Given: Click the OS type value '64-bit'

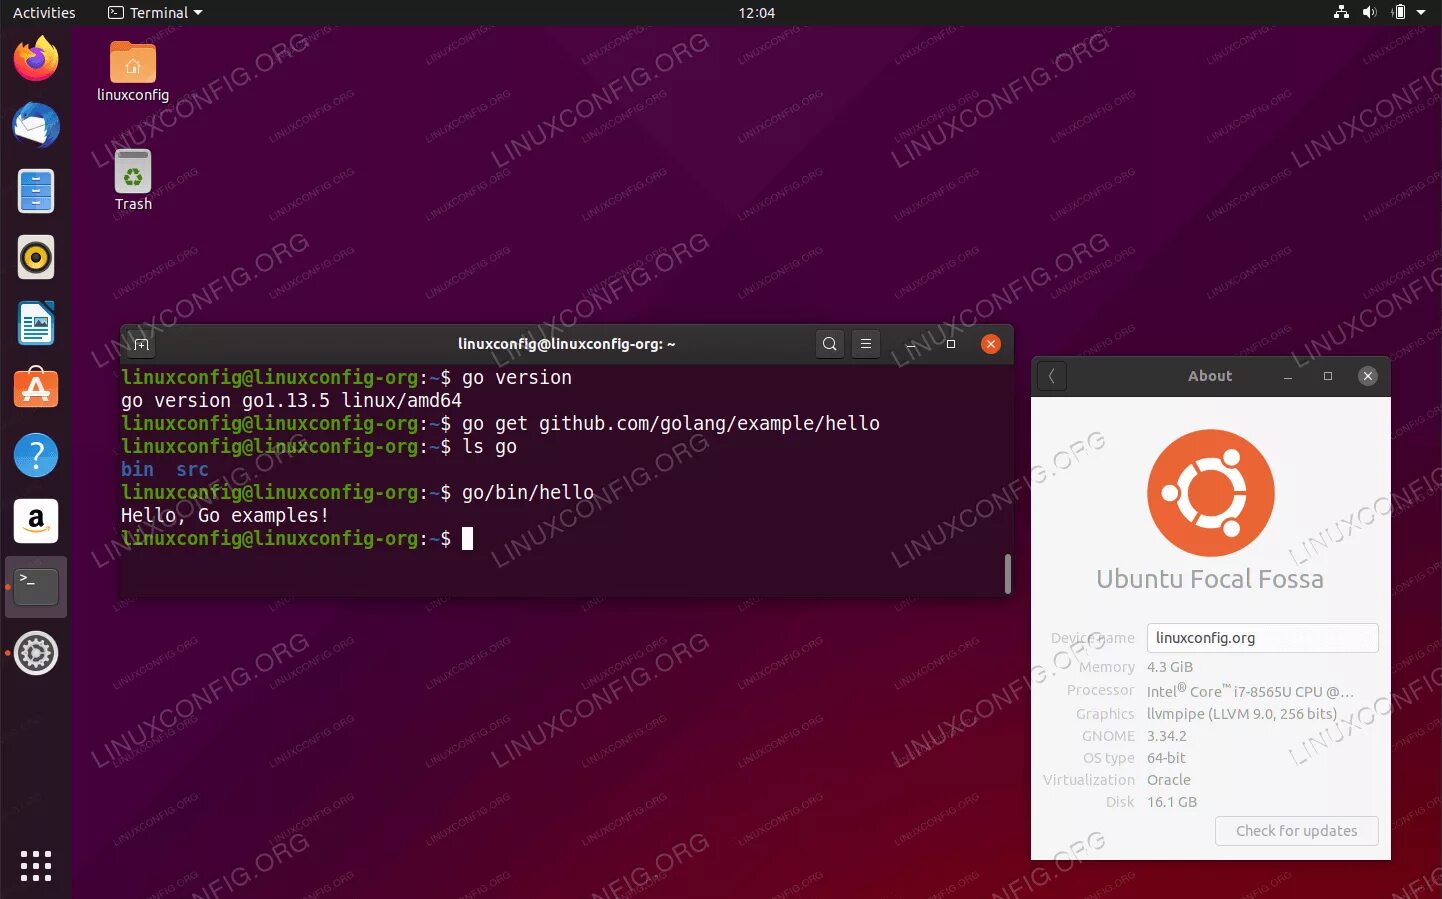Looking at the screenshot, I should (1166, 758).
